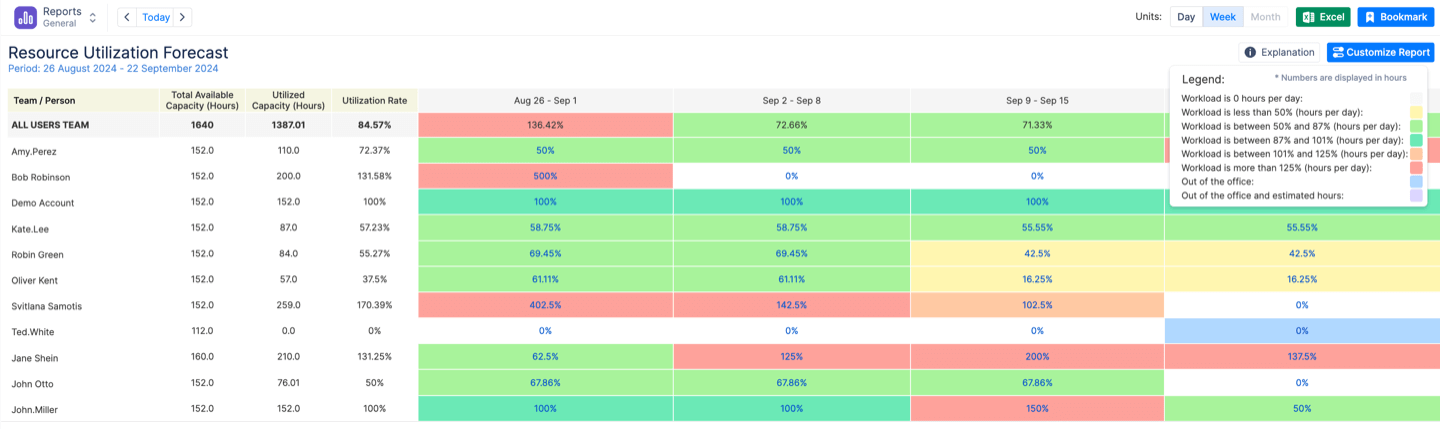Image resolution: width=1440 pixels, height=429 pixels.
Task: Click the blue Out of the office swatch
Action: [1415, 182]
